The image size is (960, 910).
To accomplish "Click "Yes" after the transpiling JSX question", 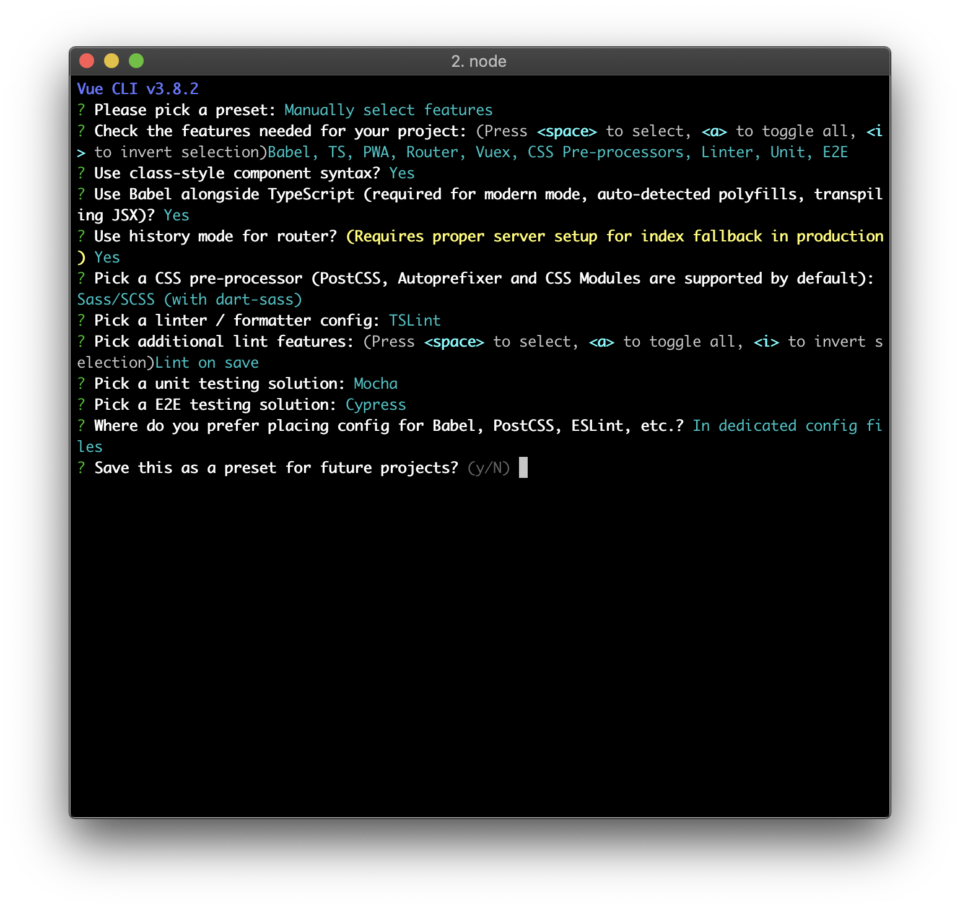I will 176,215.
